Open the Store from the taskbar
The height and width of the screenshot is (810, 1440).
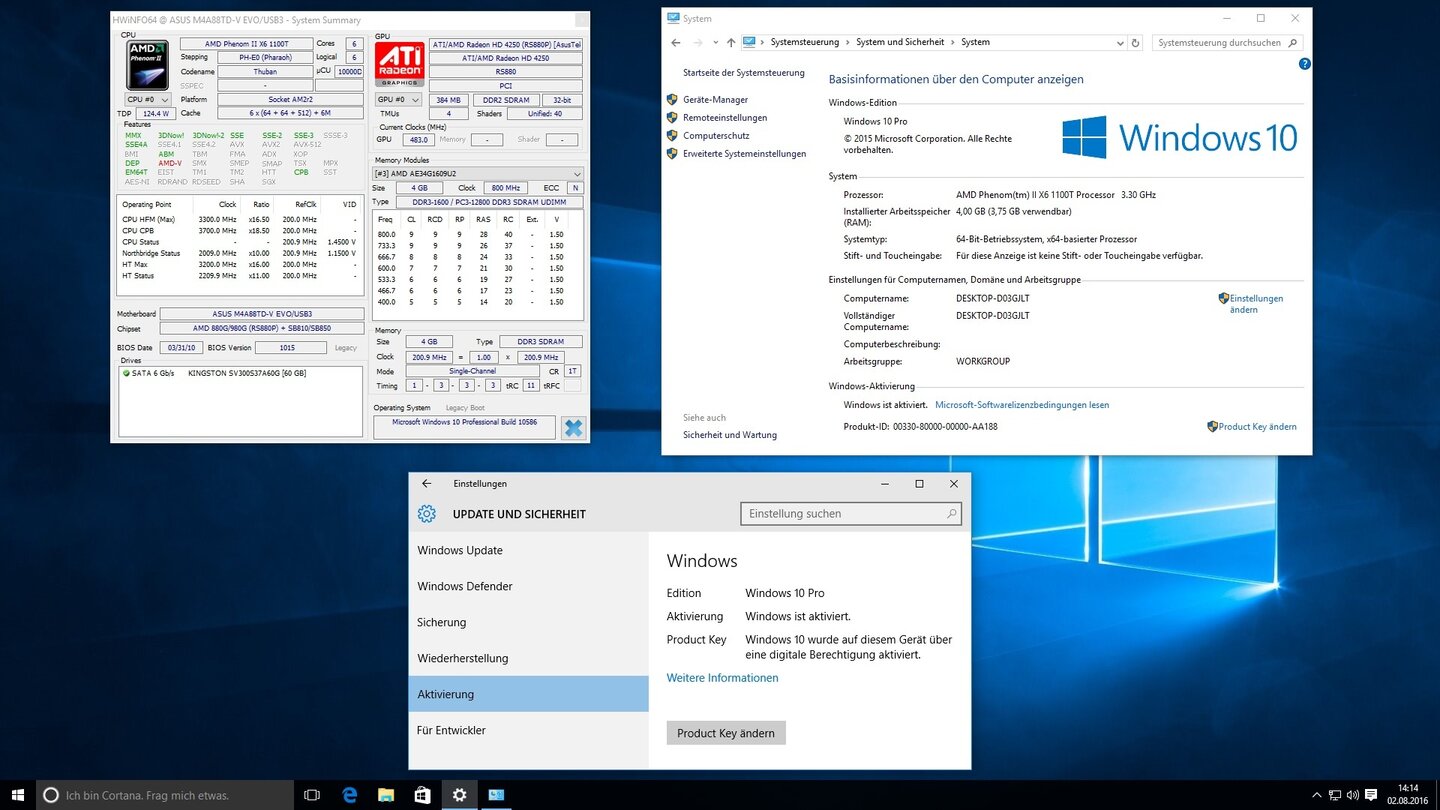click(x=422, y=795)
